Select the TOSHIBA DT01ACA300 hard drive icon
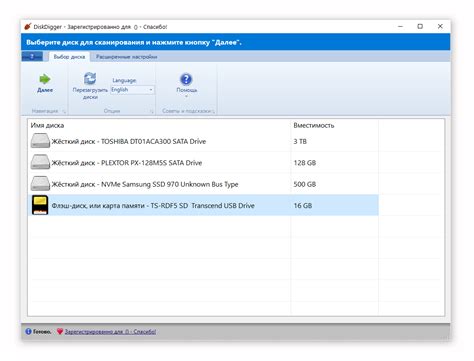This screenshot has height=361, width=474. coord(40,141)
